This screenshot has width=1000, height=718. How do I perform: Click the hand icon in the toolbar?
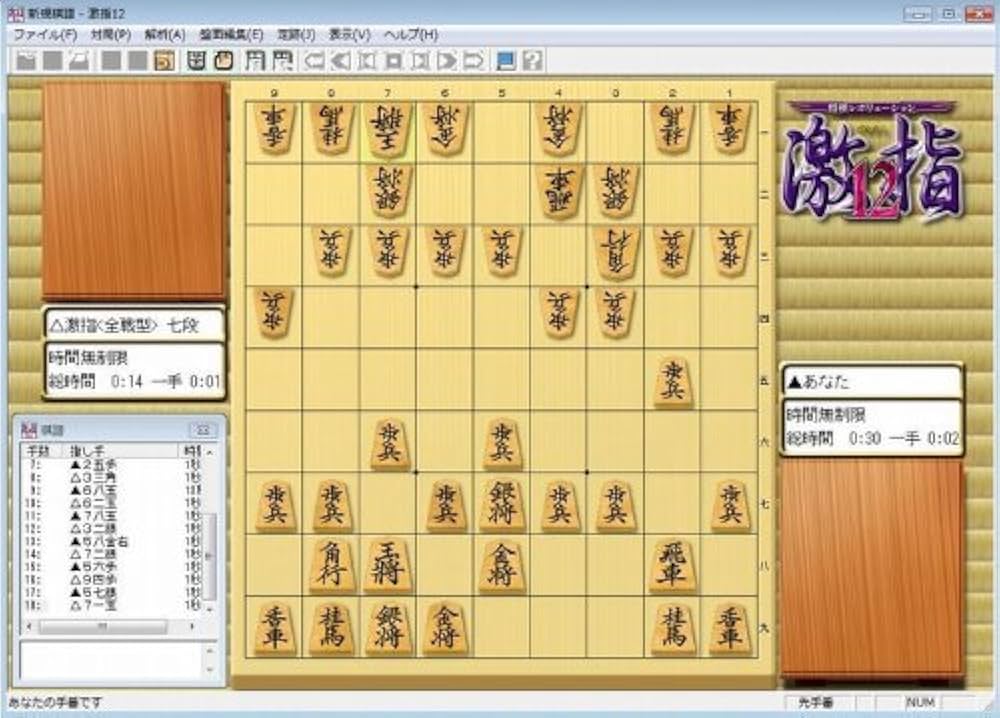pyautogui.click(x=223, y=61)
